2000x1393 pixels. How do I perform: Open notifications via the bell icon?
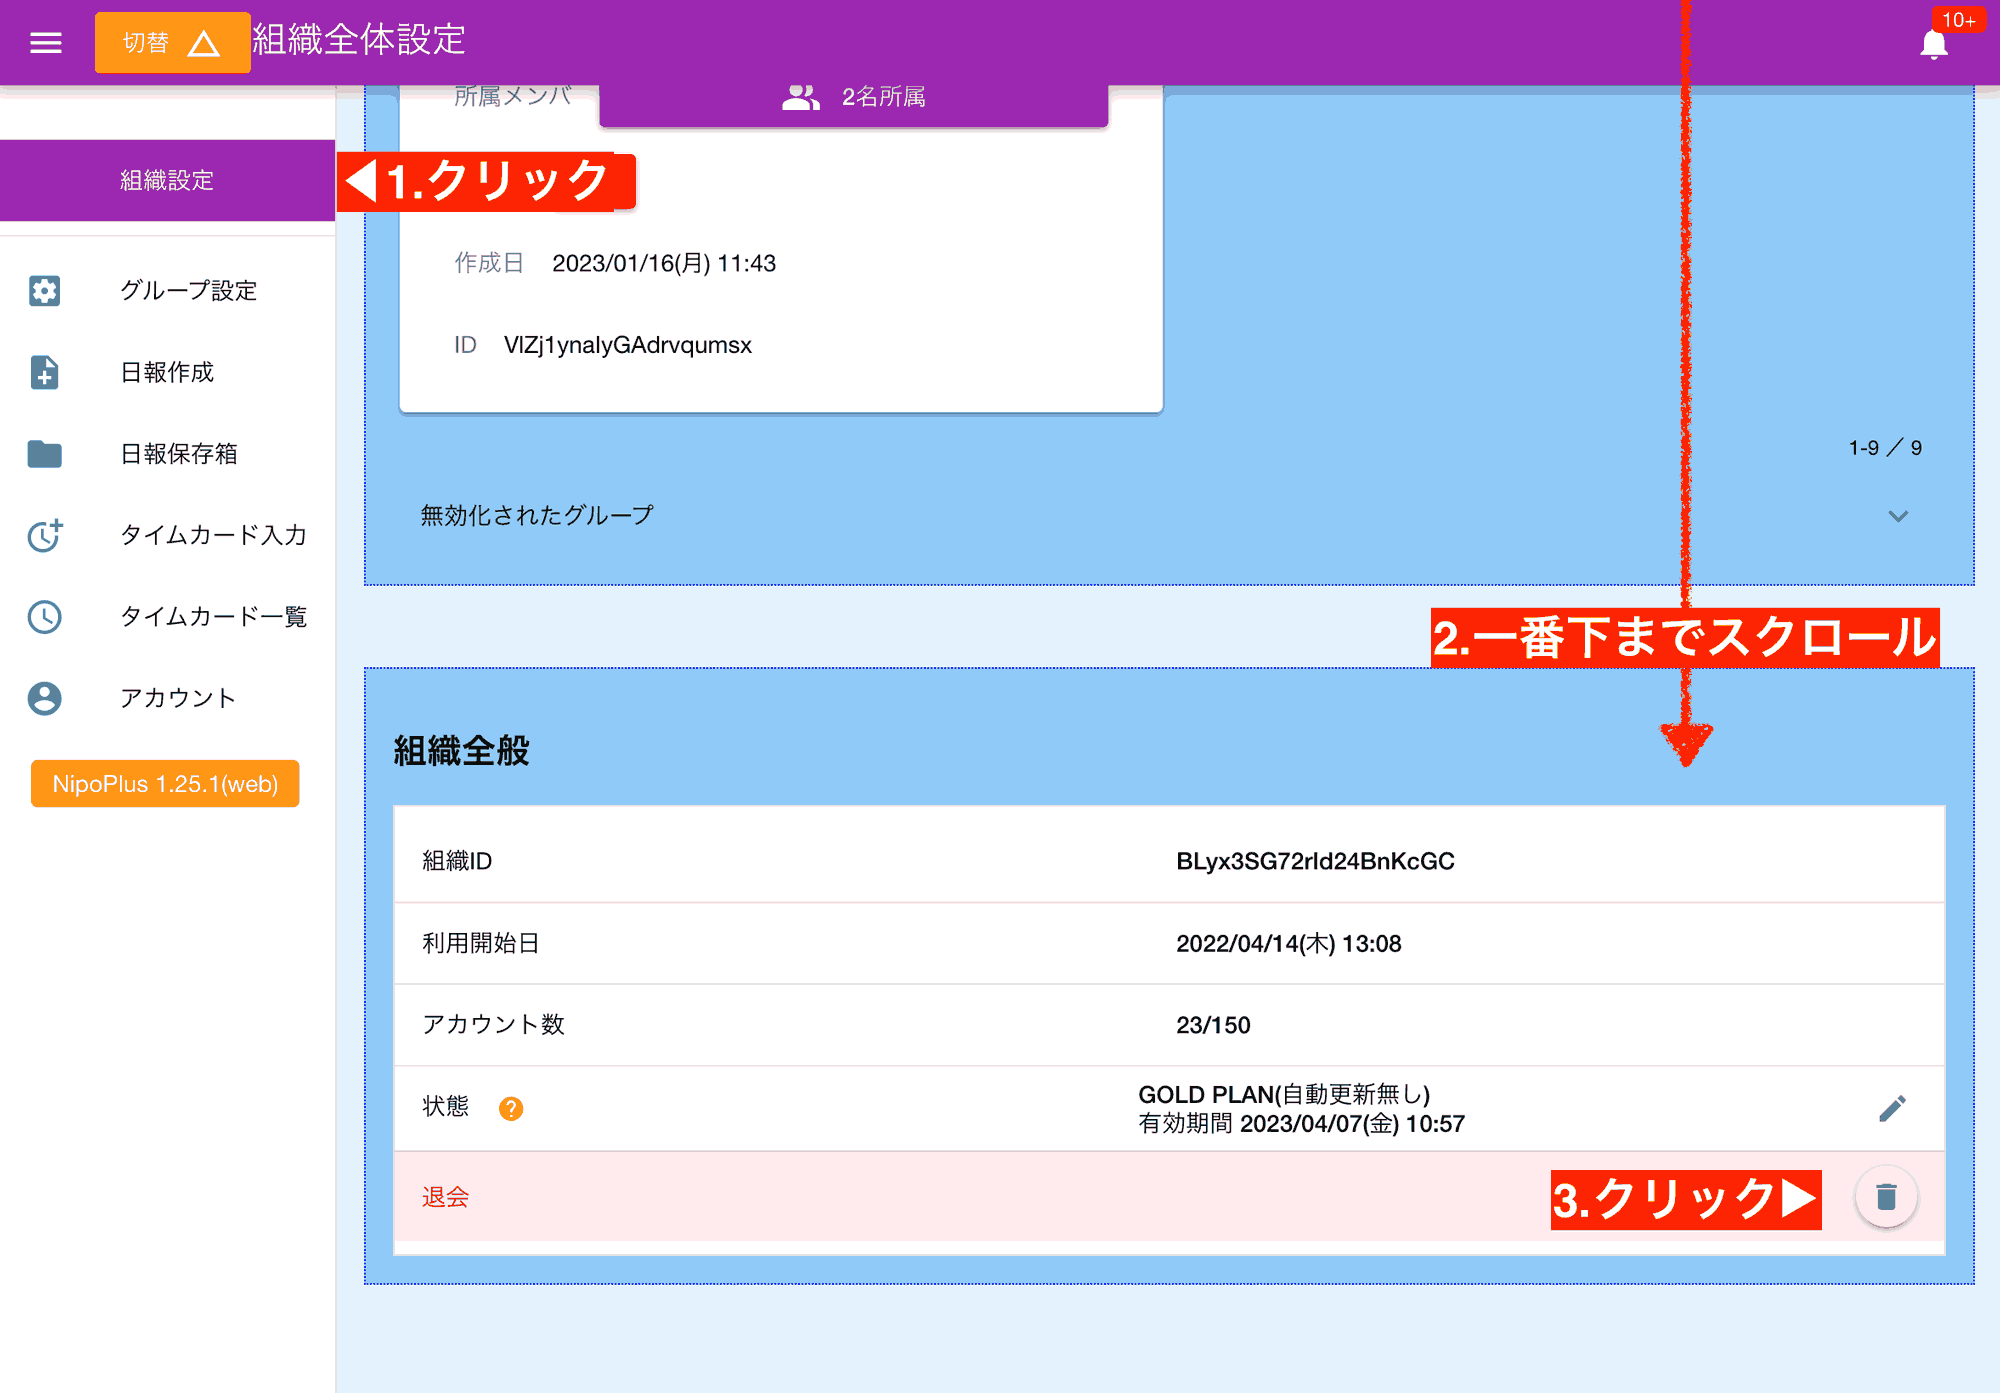[1934, 44]
